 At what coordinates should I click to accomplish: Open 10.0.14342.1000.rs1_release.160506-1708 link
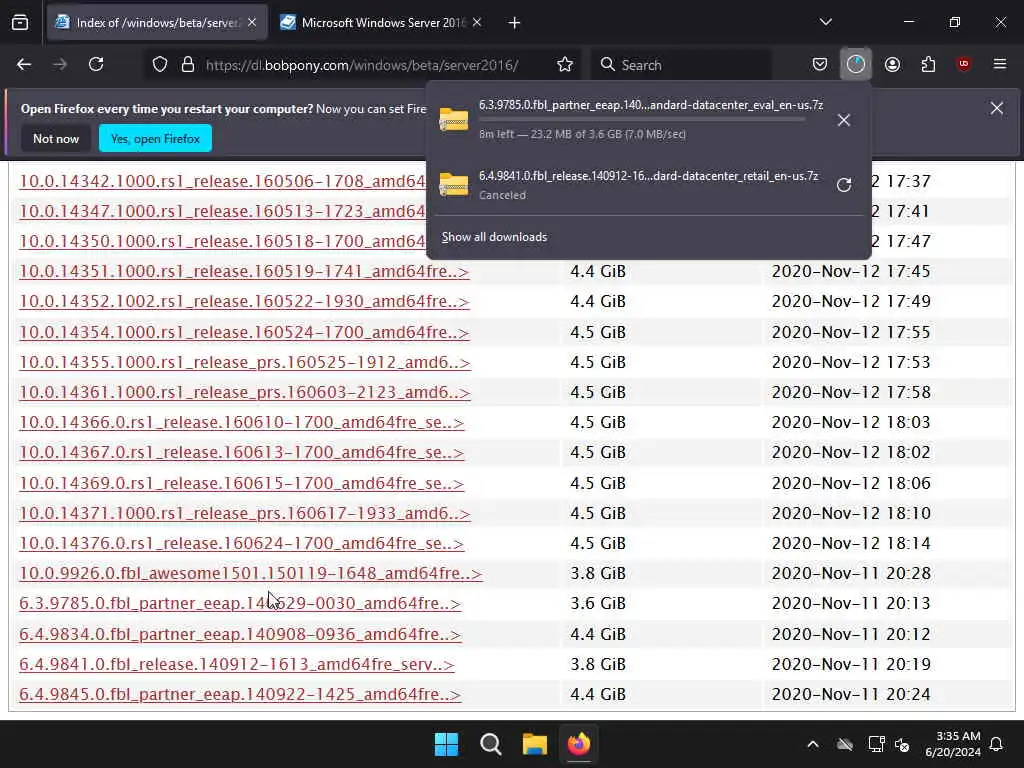point(222,181)
